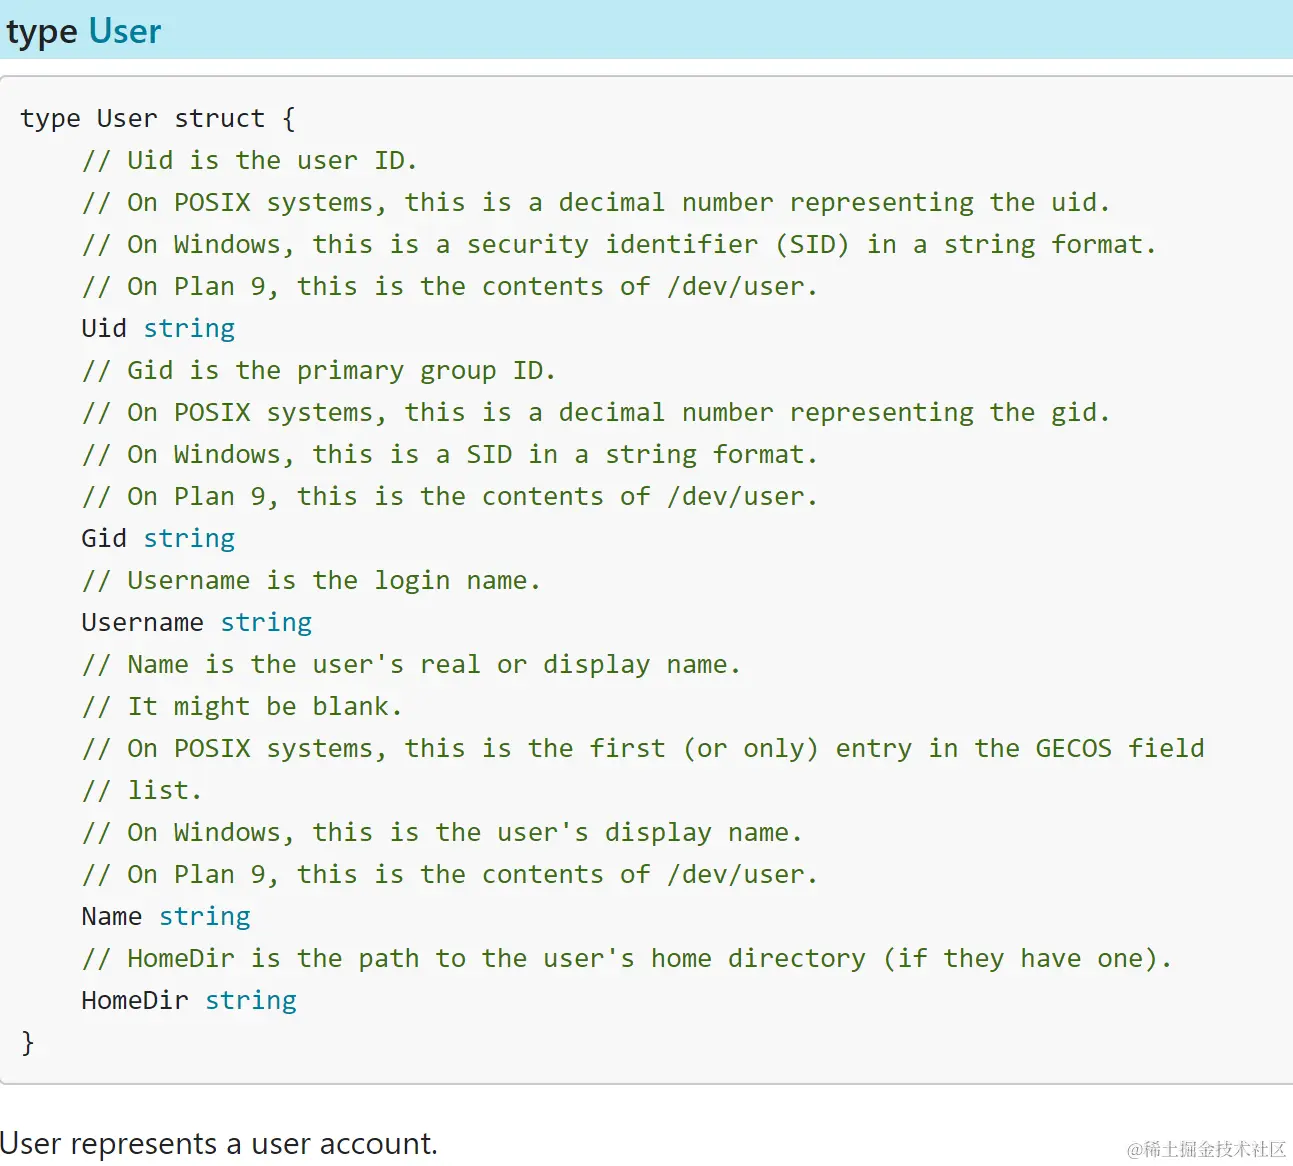Click the blue User link in heading
Image resolution: width=1293 pixels, height=1166 pixels.
(x=124, y=31)
